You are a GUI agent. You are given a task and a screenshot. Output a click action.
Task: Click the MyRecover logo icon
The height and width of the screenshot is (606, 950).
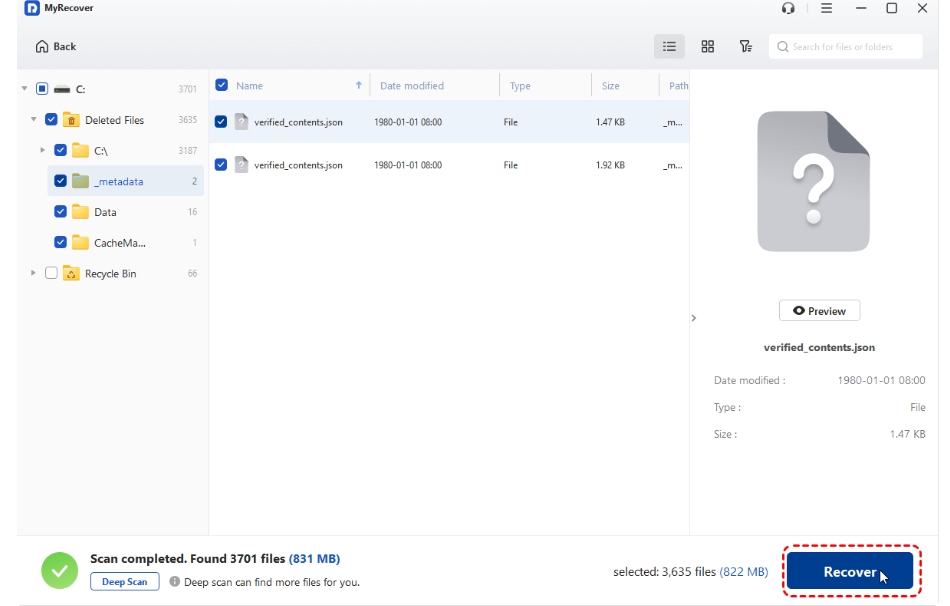pos(32,8)
